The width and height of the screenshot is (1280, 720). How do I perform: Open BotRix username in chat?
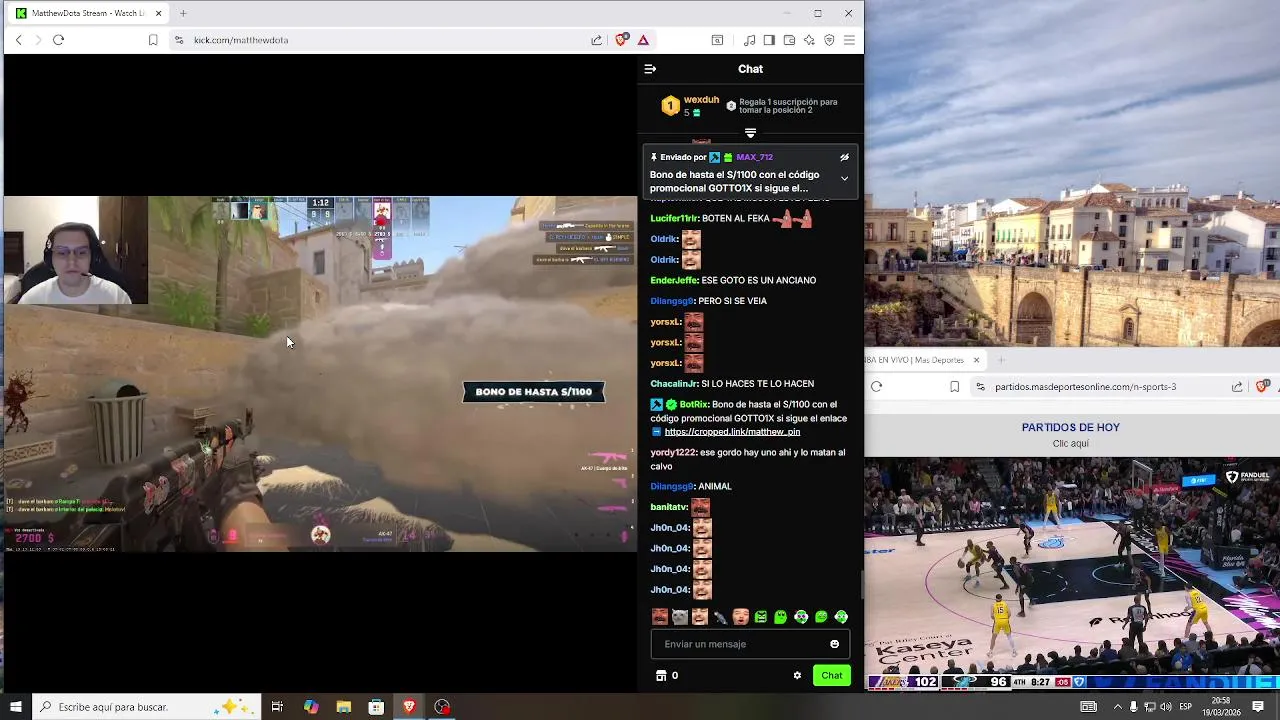pyautogui.click(x=693, y=404)
